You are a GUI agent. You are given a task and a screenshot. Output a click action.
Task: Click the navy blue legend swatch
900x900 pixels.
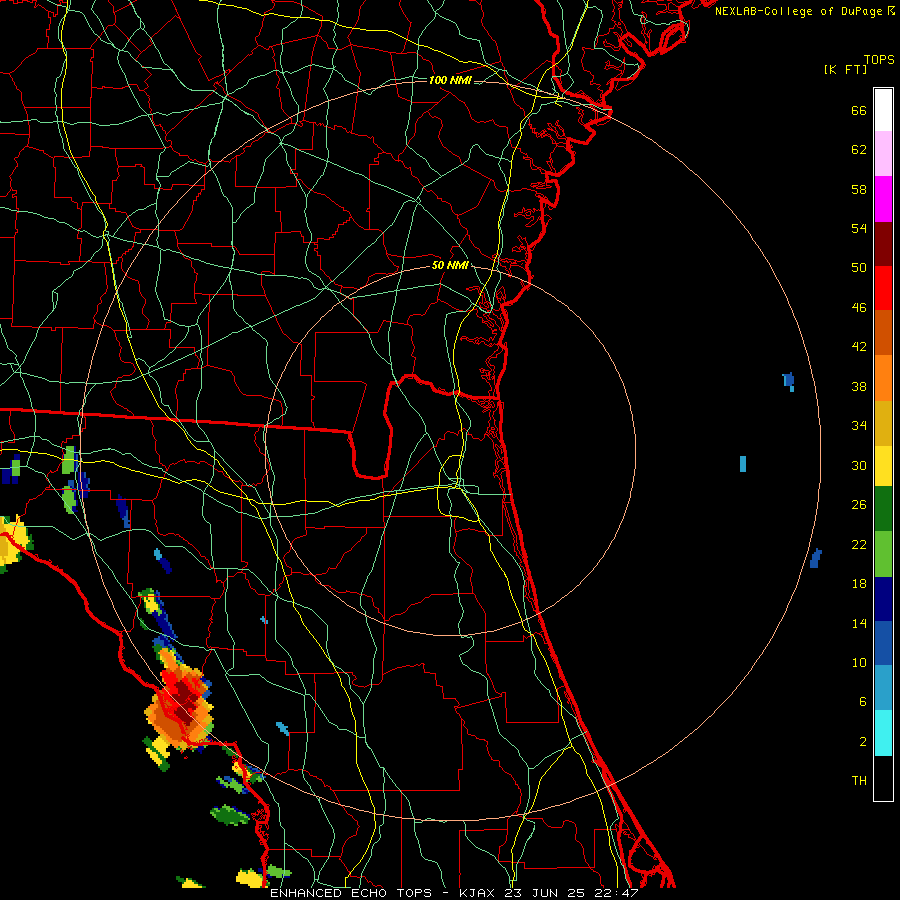[x=883, y=599]
